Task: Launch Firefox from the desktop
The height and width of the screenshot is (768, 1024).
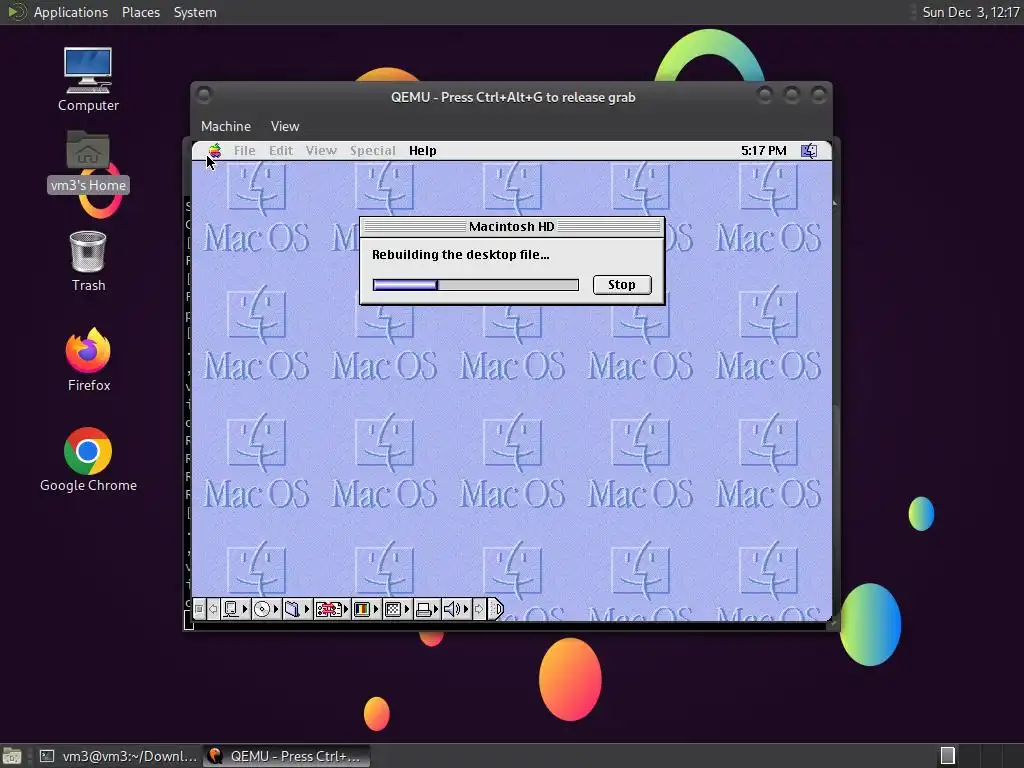Action: tap(88, 359)
